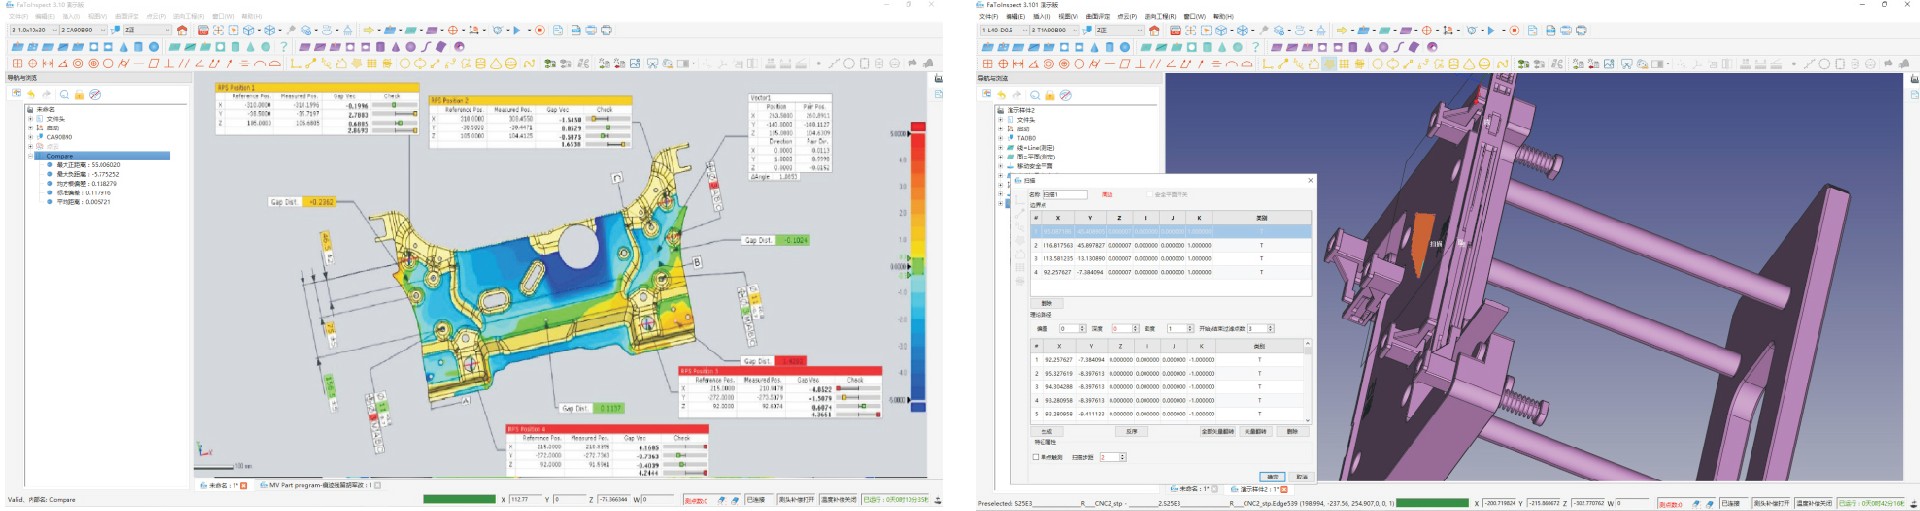Open 编辑(E) menu in right window
The image size is (1920, 511).
pyautogui.click(x=1015, y=16)
